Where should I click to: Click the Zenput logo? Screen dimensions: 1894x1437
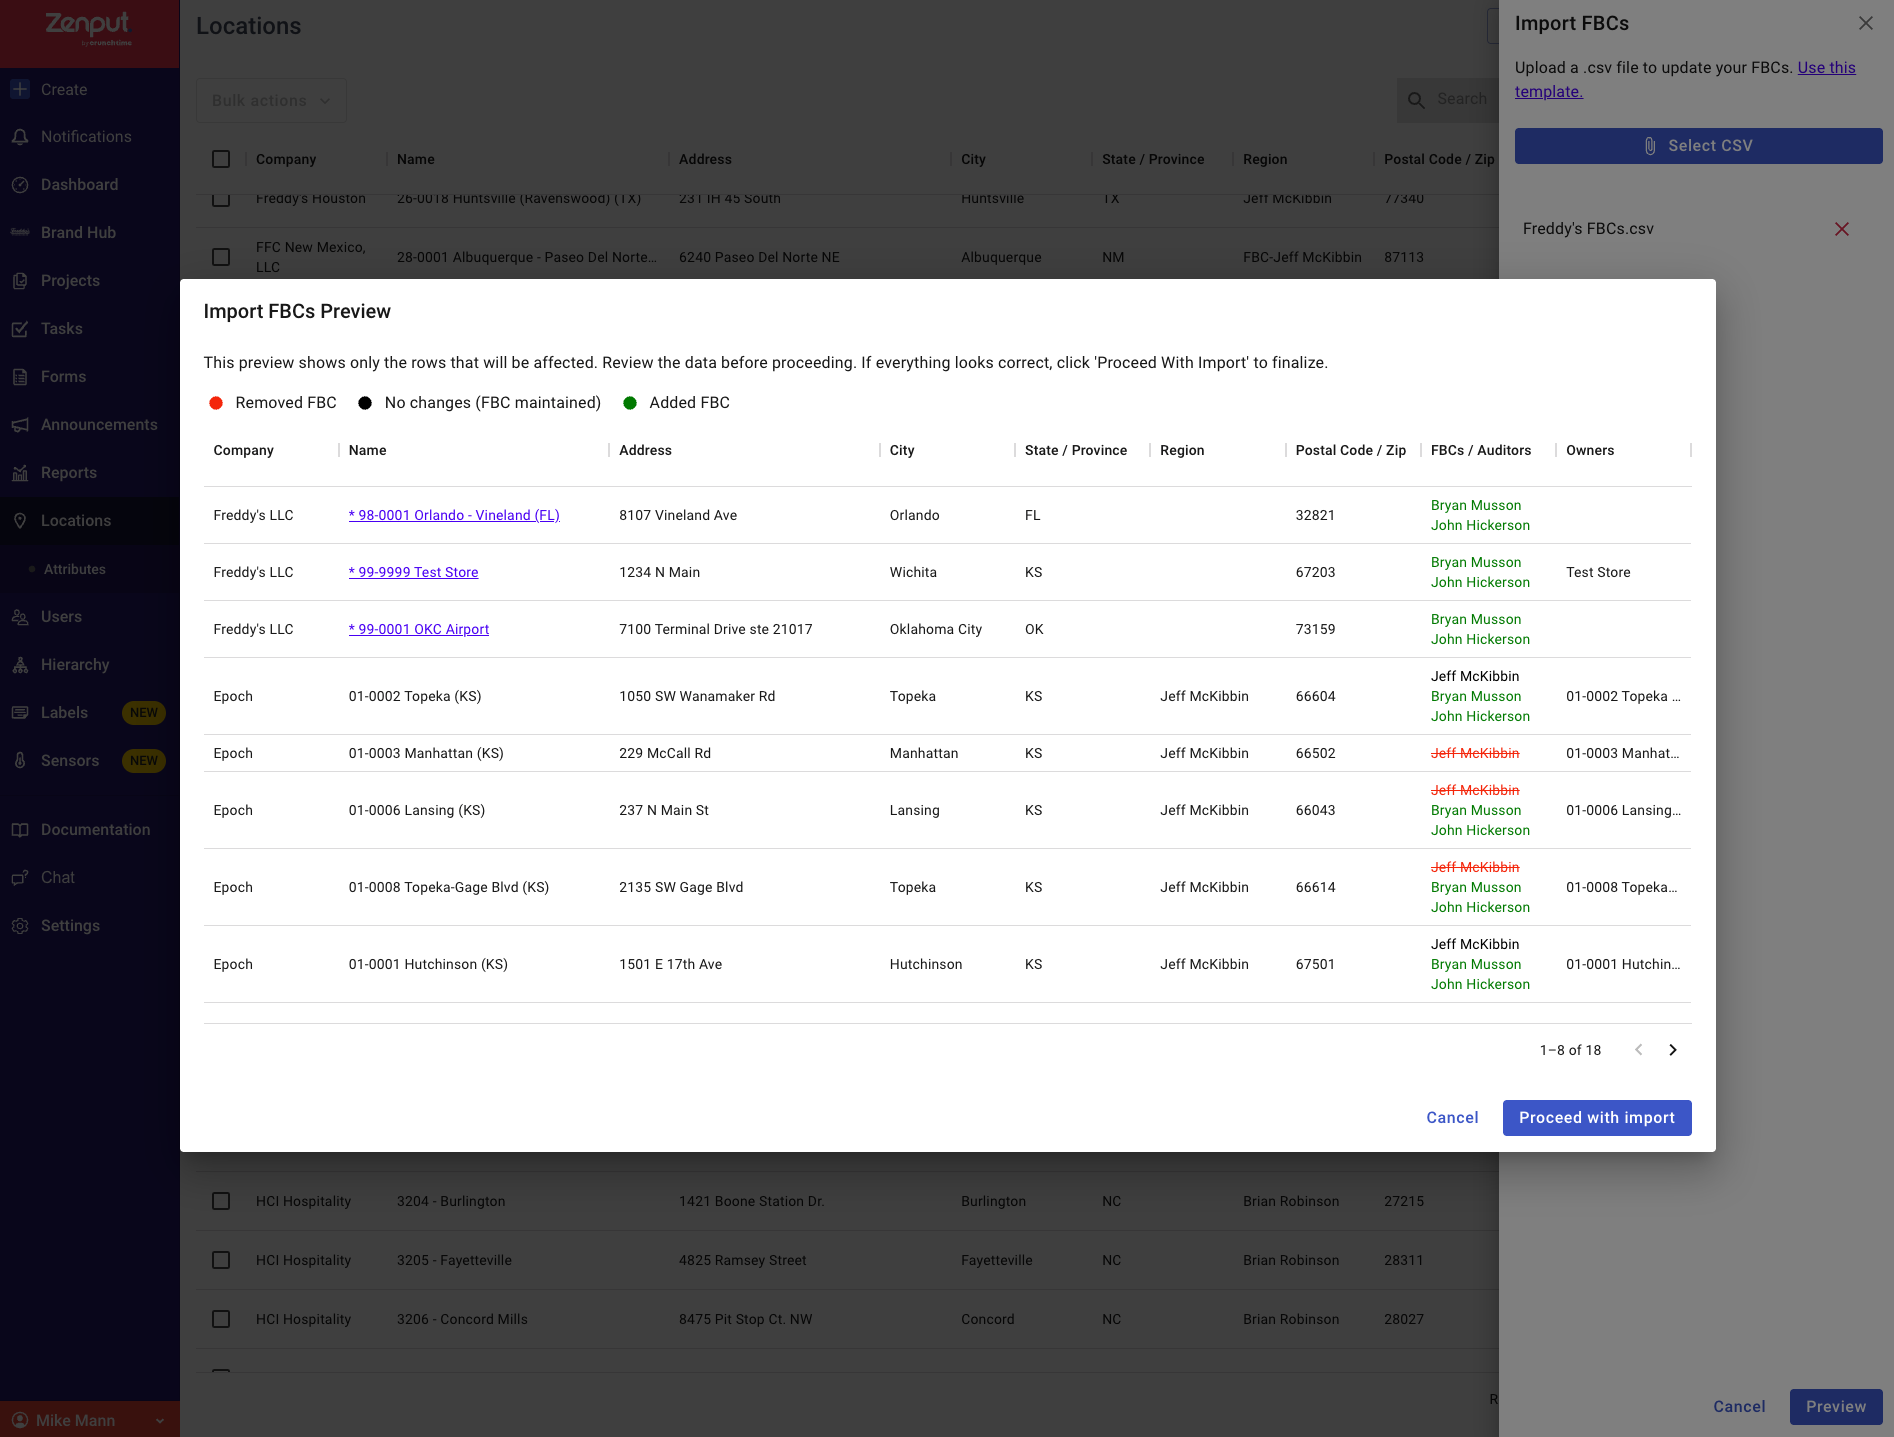point(88,27)
